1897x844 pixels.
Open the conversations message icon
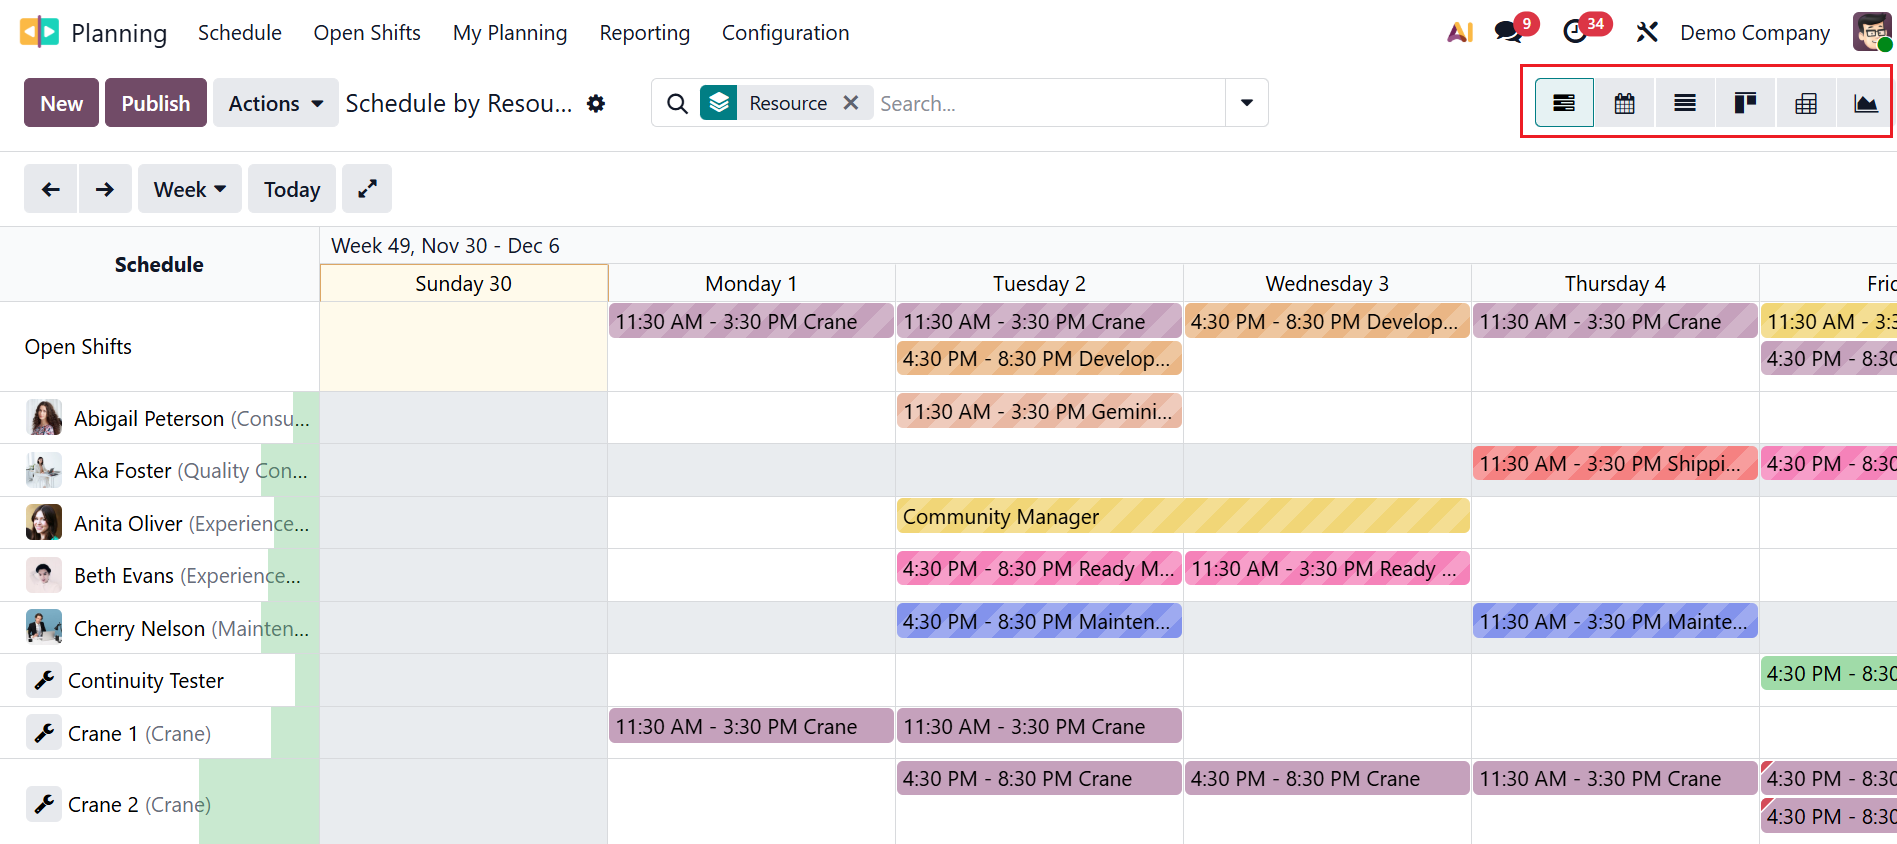1508,32
